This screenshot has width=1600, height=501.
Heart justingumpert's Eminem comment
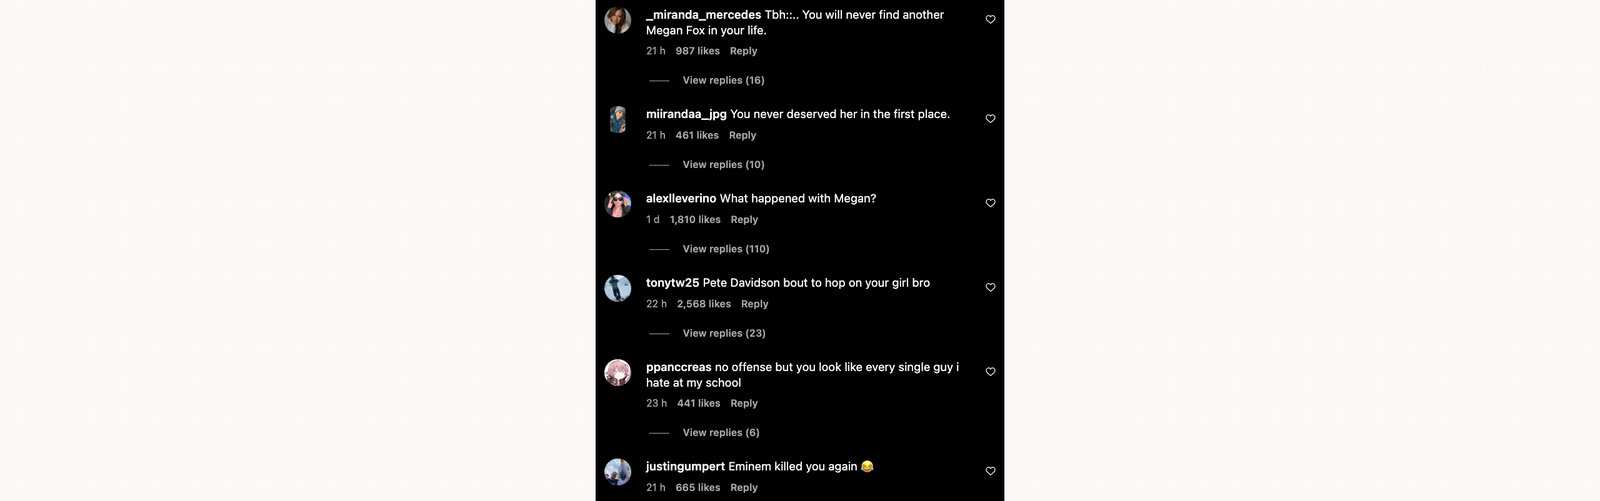[990, 471]
